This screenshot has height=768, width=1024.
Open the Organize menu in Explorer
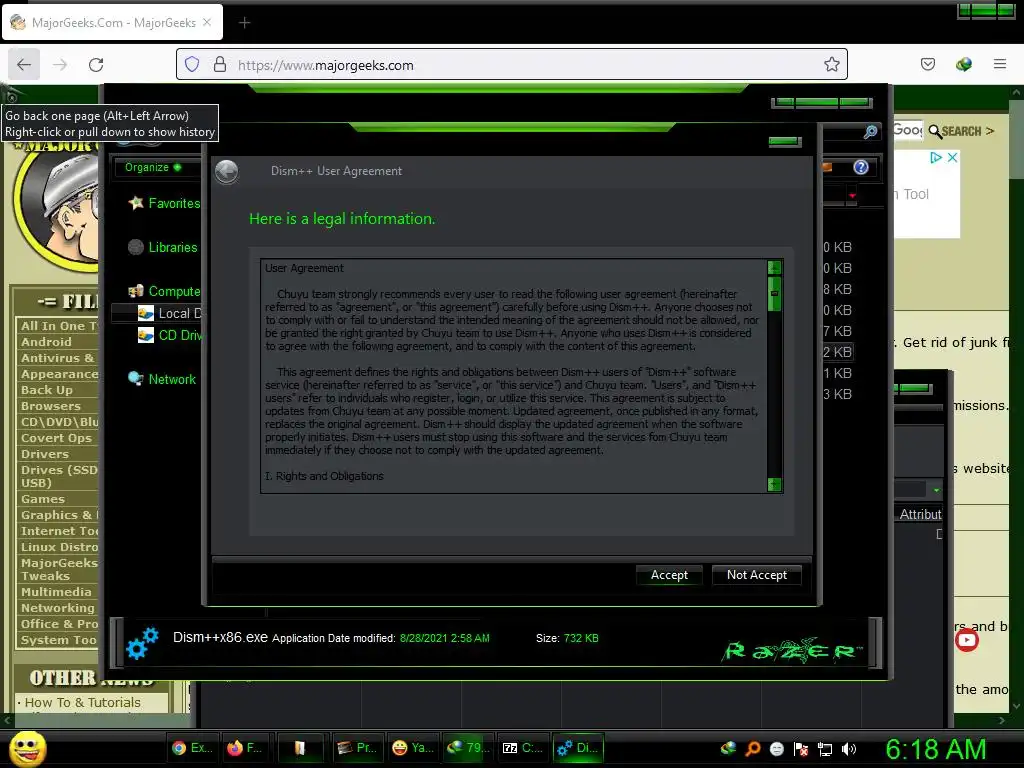click(153, 167)
